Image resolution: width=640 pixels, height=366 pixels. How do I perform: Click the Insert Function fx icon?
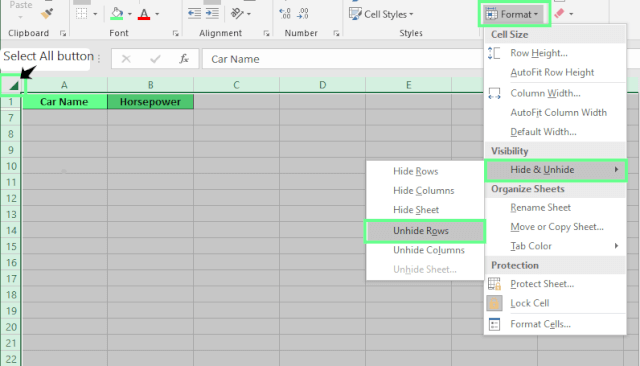coord(184,59)
